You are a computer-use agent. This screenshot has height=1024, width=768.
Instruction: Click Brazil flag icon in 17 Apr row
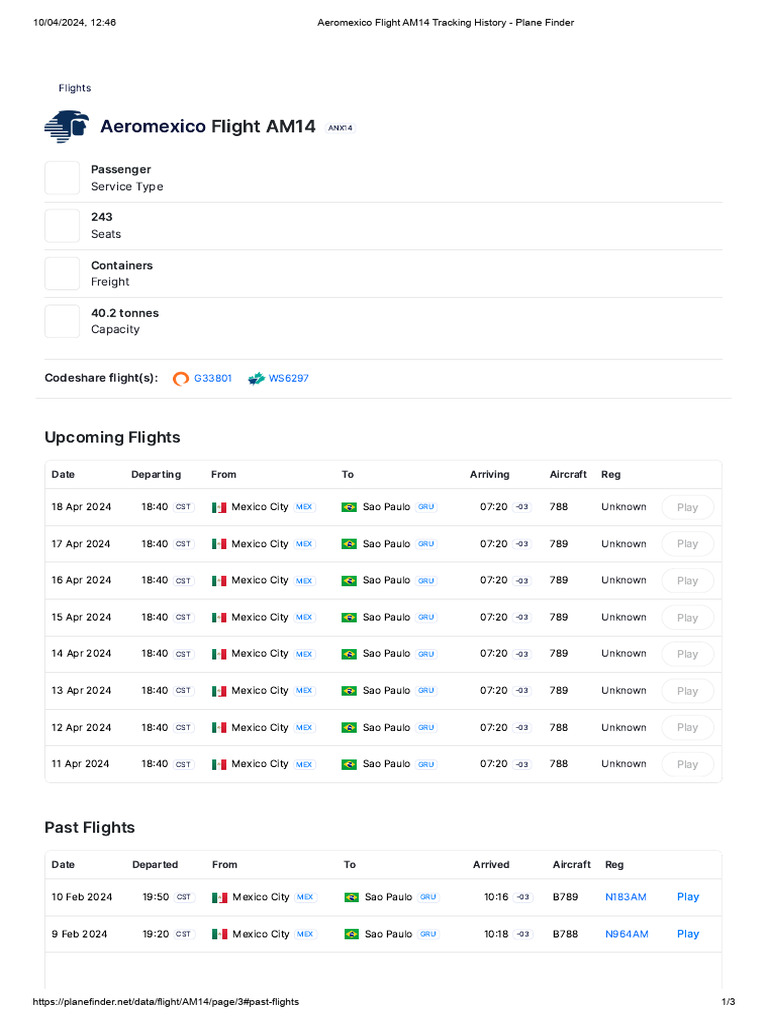pos(349,544)
